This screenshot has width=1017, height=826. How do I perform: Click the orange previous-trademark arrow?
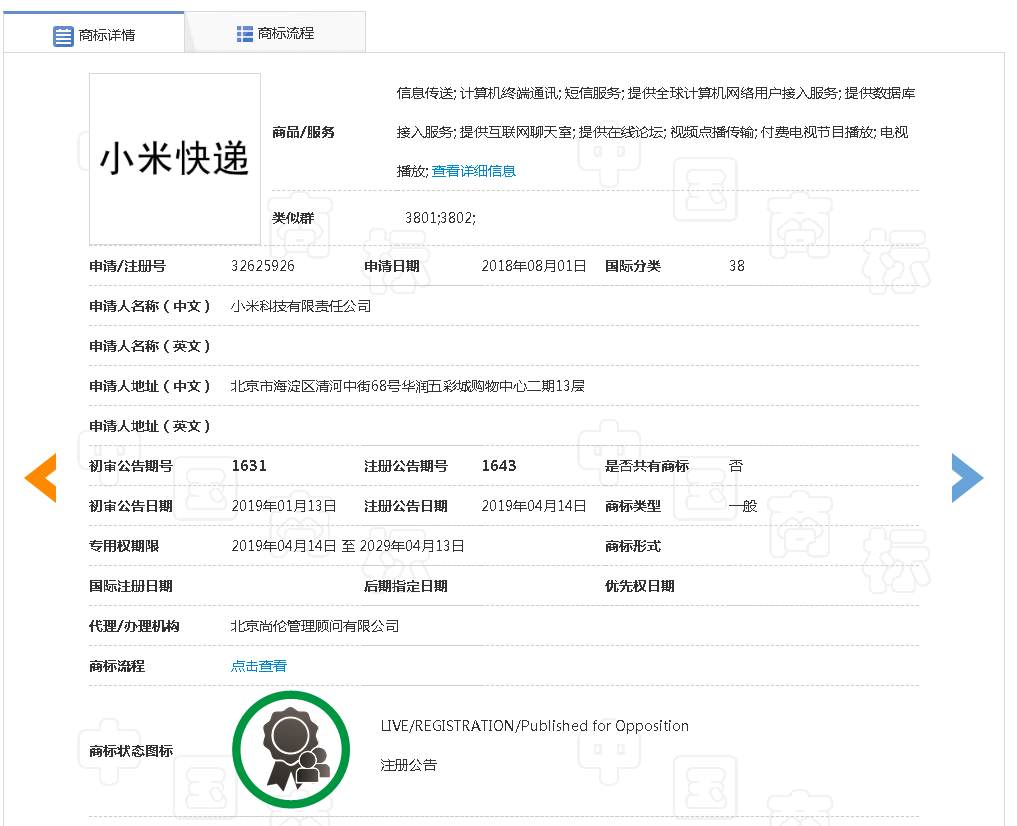(x=40, y=478)
